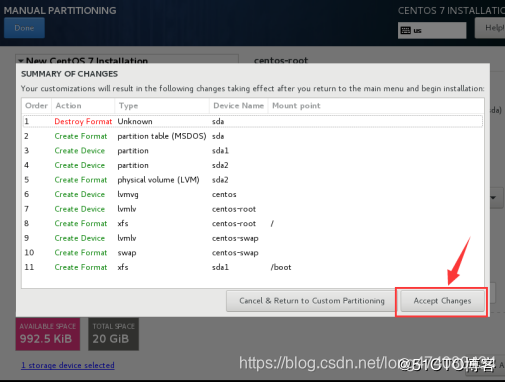Viewport: 506px width, 382px height.
Task: Select row 9 lvmlv centos-swap
Action: point(253,238)
